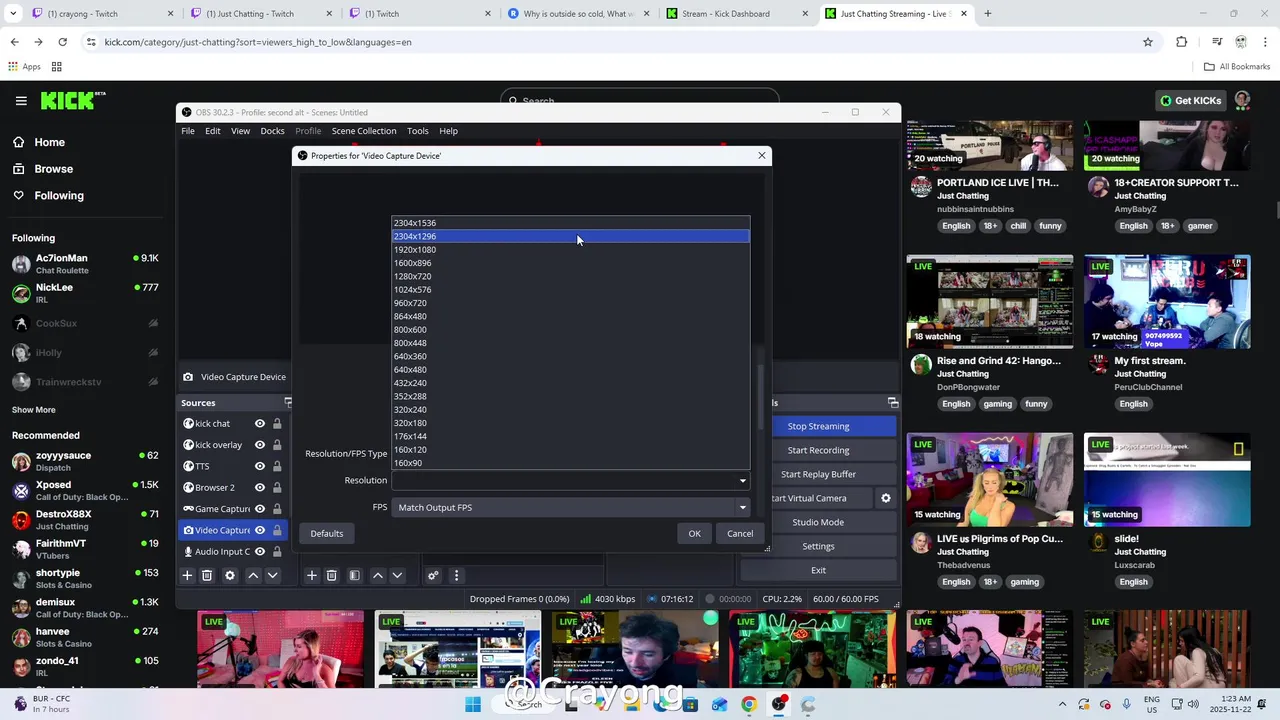The width and height of the screenshot is (1280, 720).
Task: Choose 1920x1080 from the resolution list
Action: click(570, 250)
